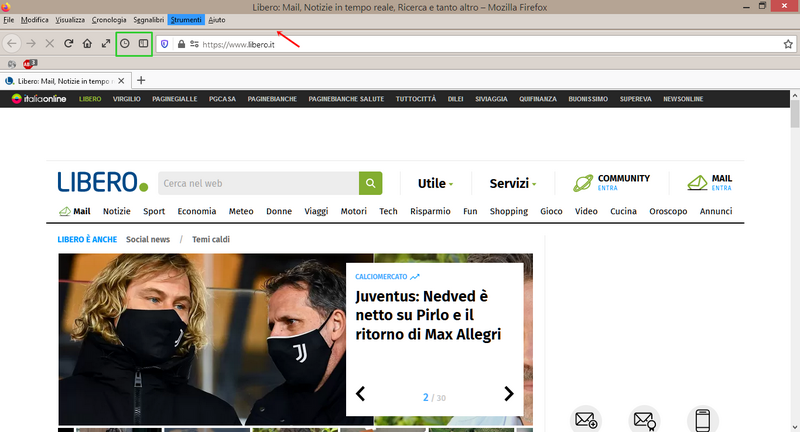Open the Modifica menu
Screen dimensions: 800x432
[35, 20]
